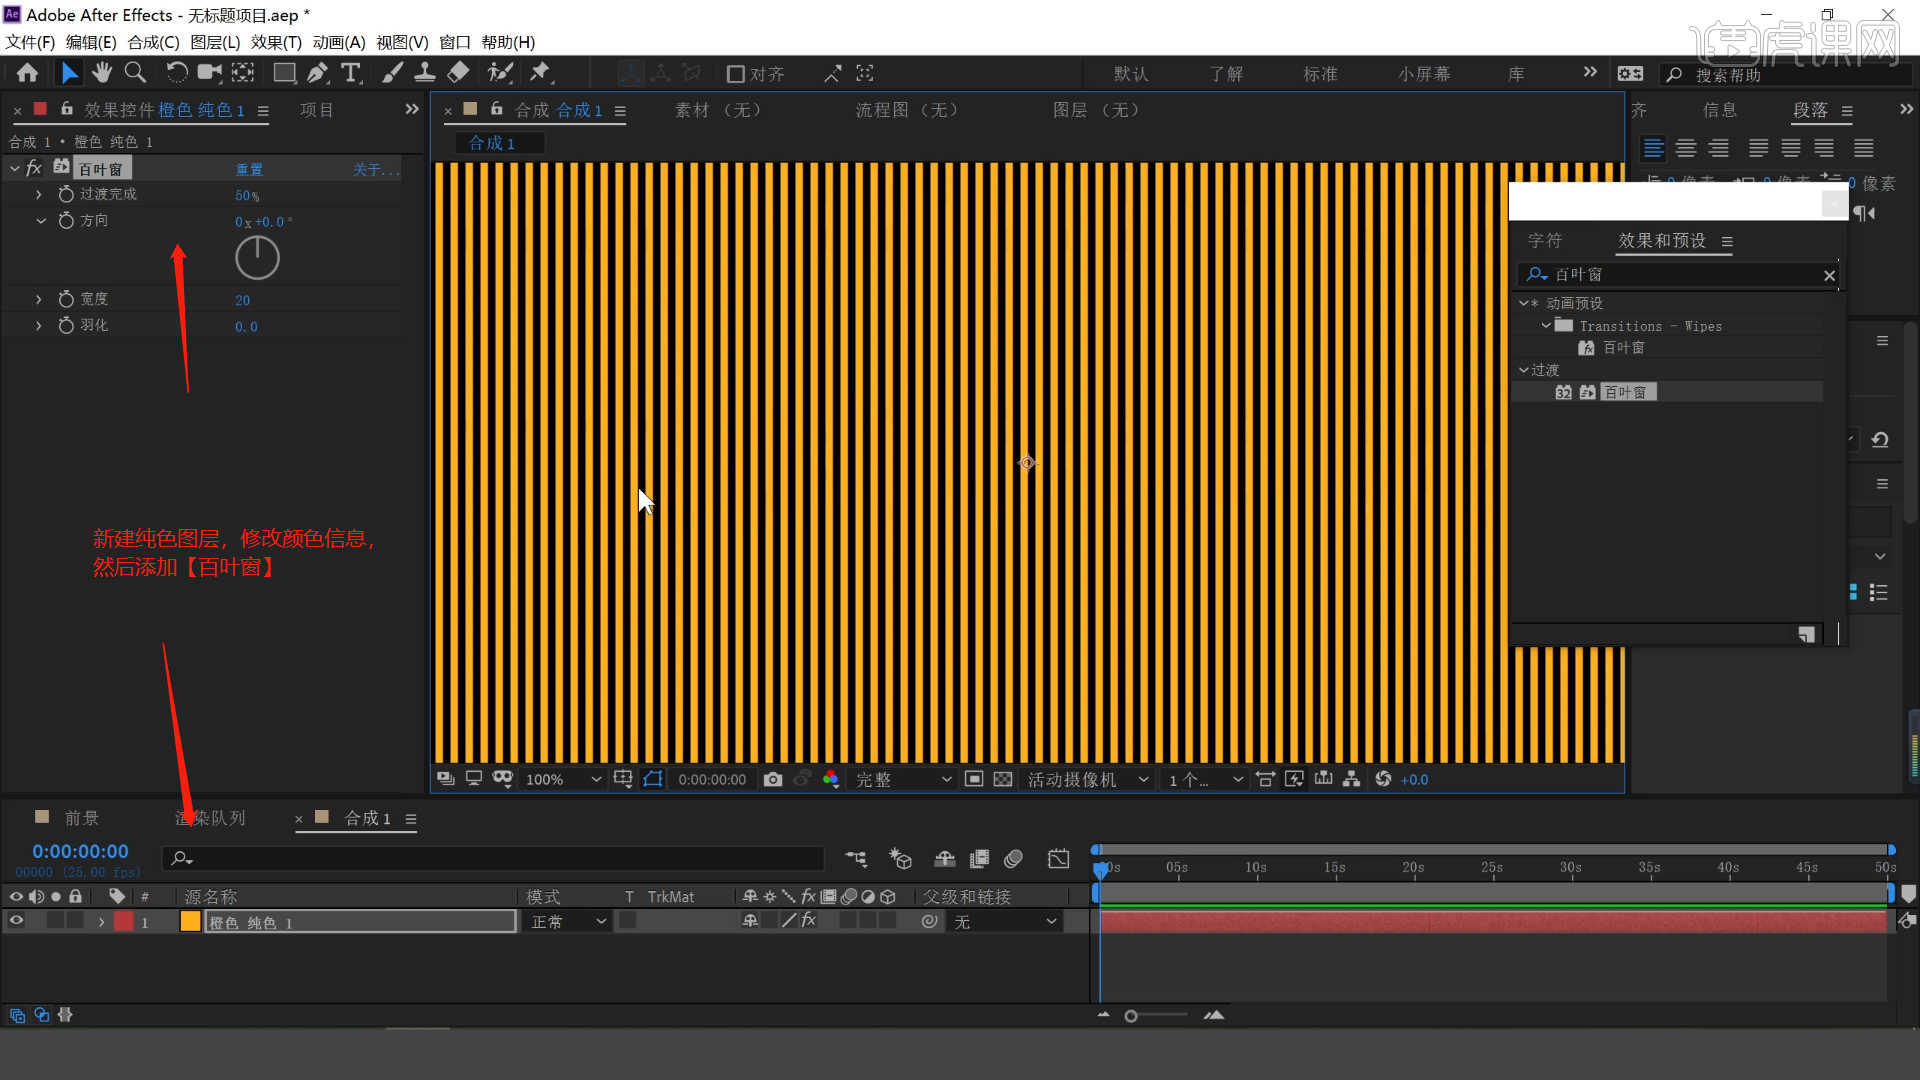
Task: Click the timeline zoom slider knob
Action: coord(1131,1016)
